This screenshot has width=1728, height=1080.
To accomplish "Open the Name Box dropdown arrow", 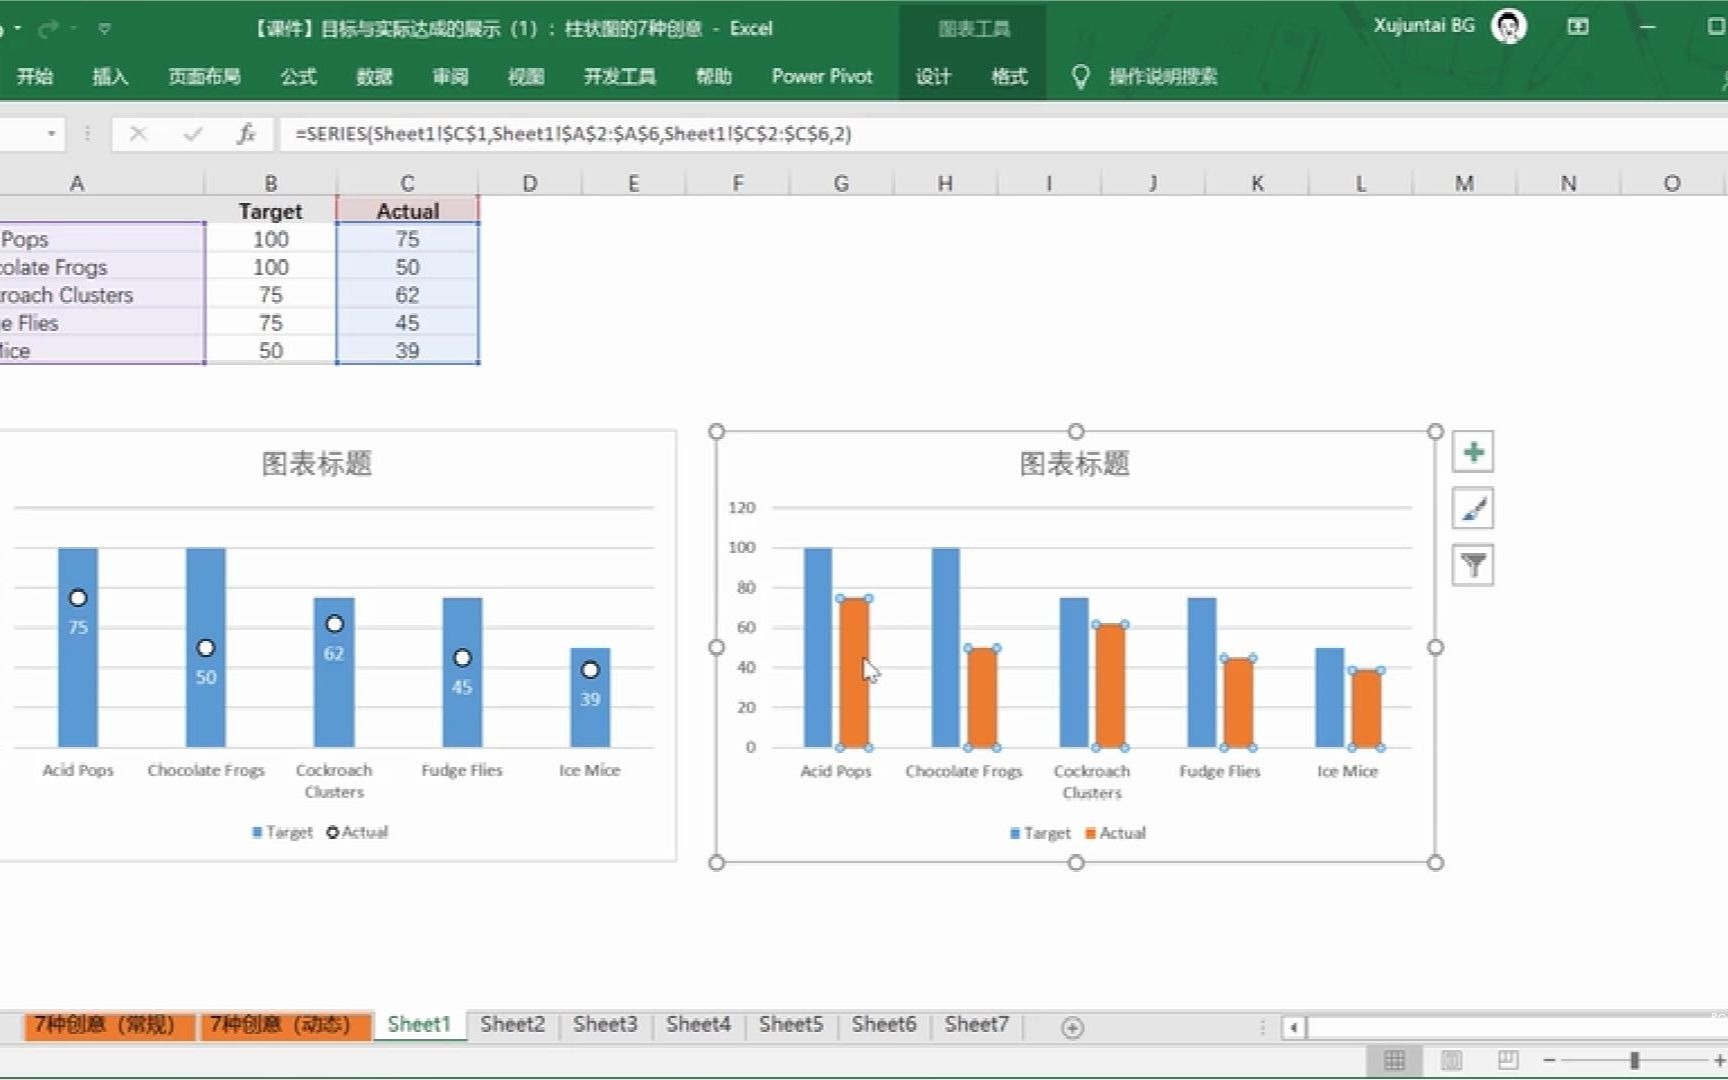I will click(x=52, y=133).
